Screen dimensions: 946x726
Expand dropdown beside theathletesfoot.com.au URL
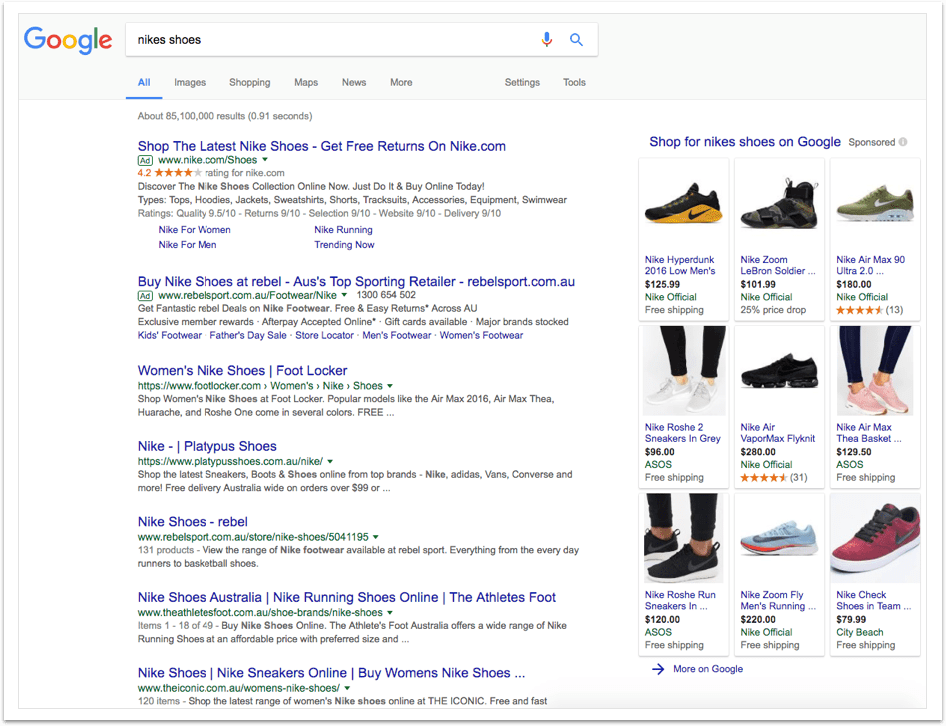point(390,613)
